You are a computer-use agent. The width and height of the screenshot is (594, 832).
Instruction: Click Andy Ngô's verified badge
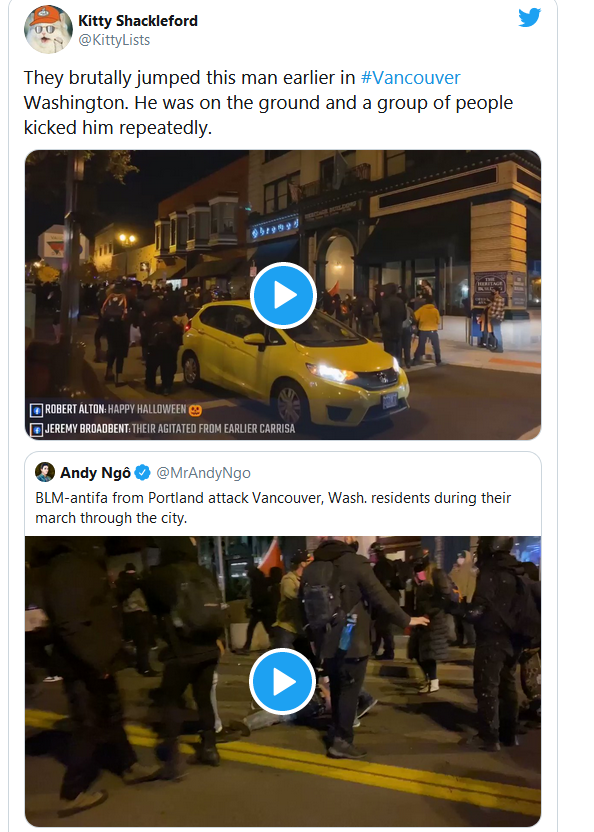tap(142, 472)
